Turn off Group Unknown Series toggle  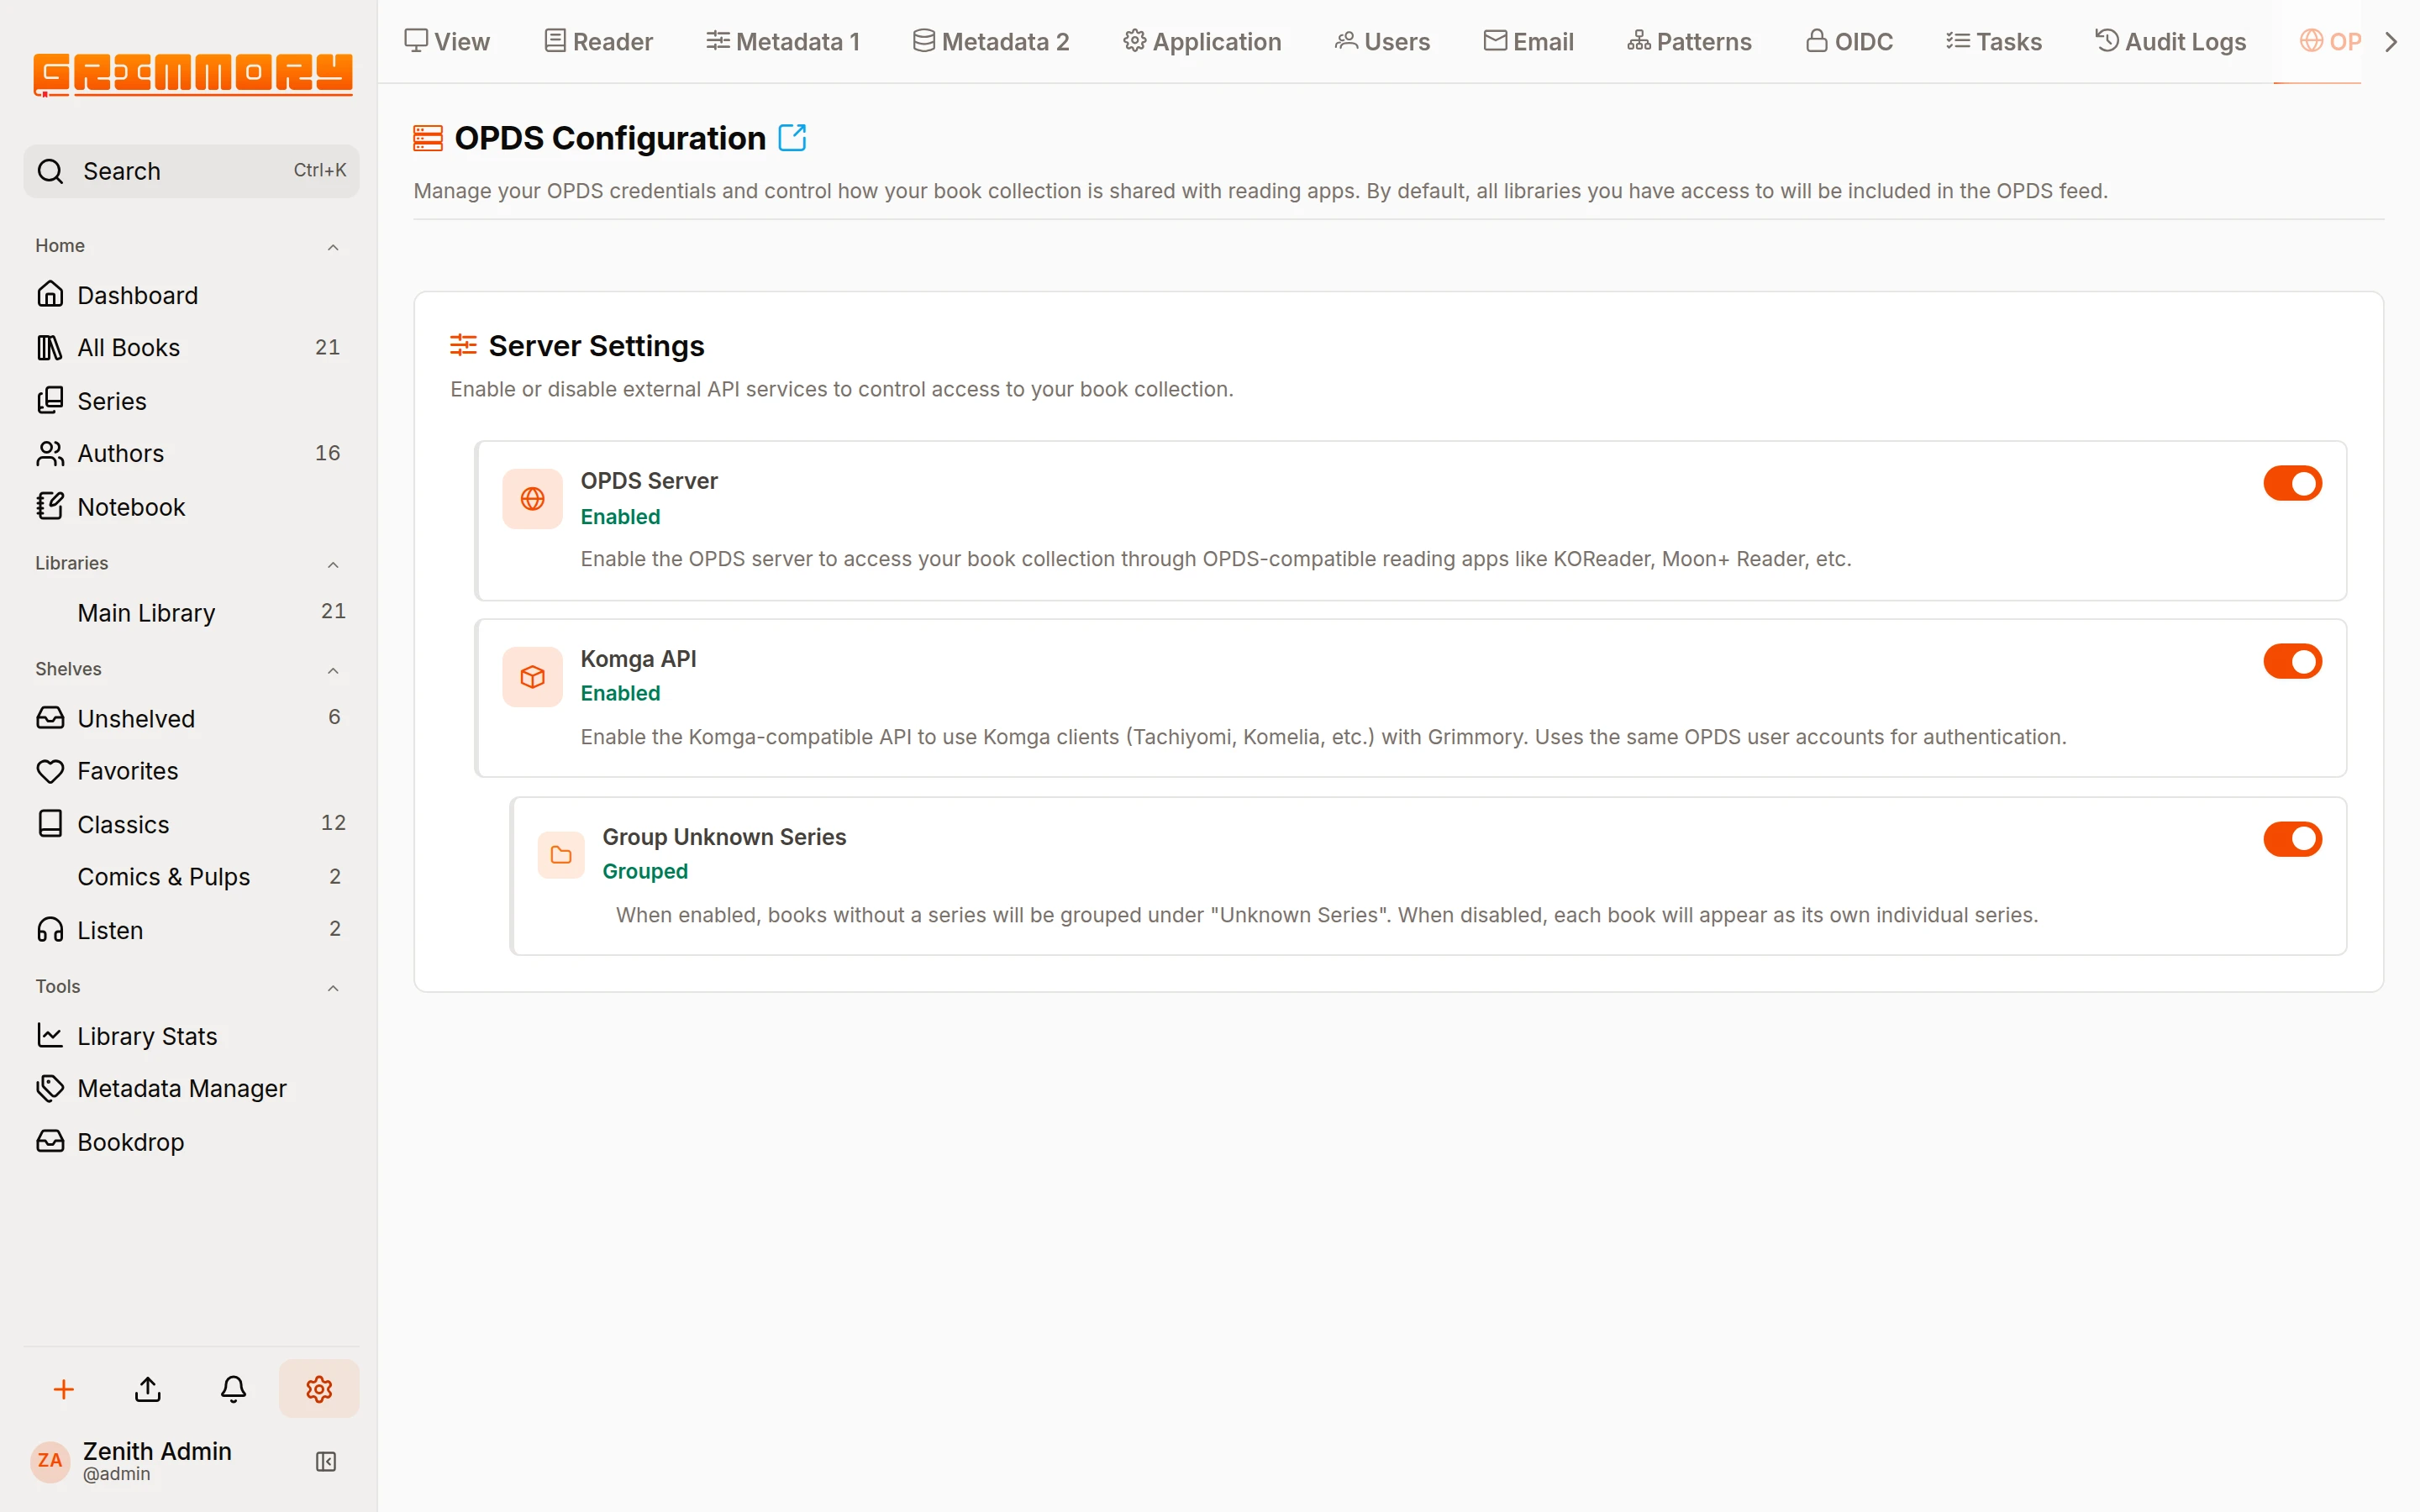(2292, 839)
